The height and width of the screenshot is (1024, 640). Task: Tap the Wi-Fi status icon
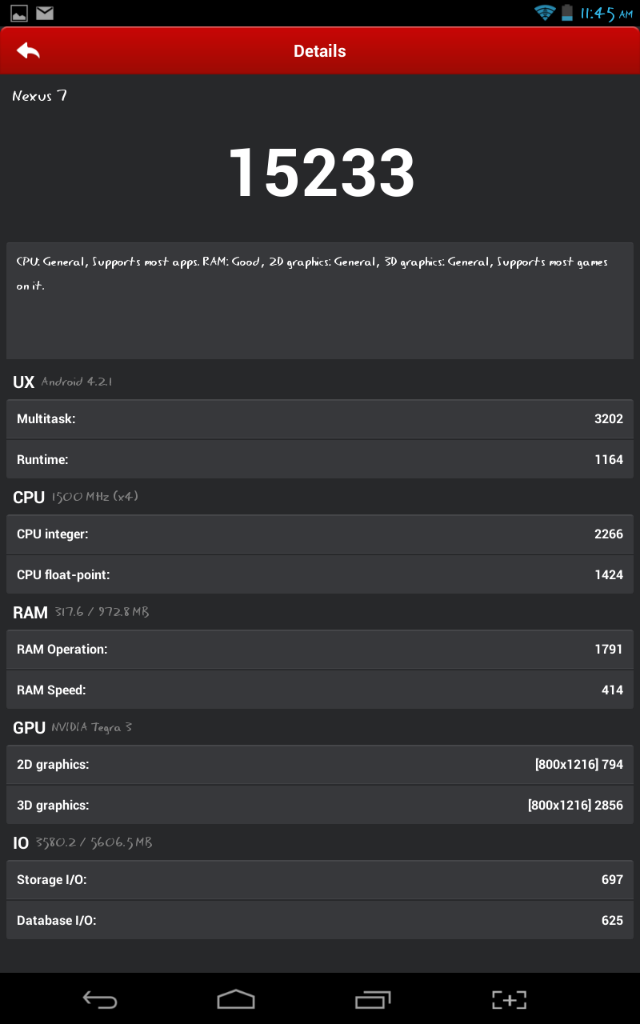(543, 12)
